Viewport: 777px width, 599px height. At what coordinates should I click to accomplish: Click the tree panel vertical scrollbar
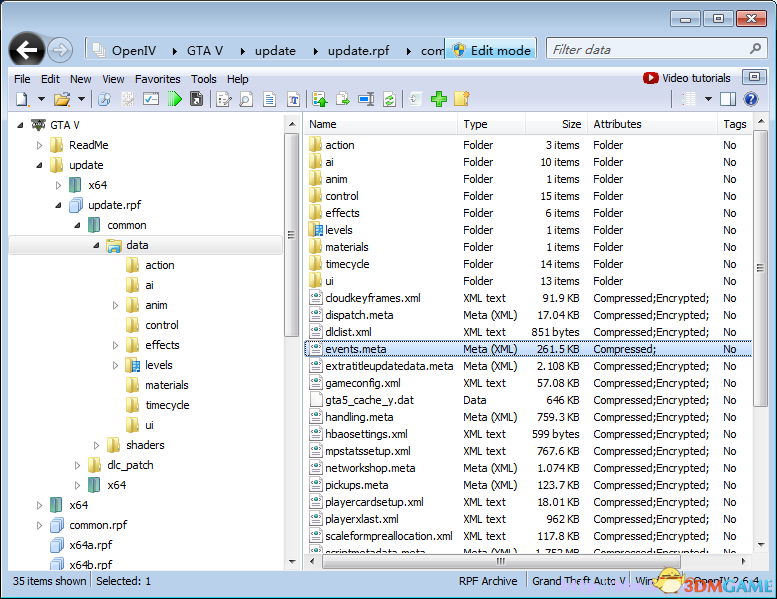coord(291,235)
